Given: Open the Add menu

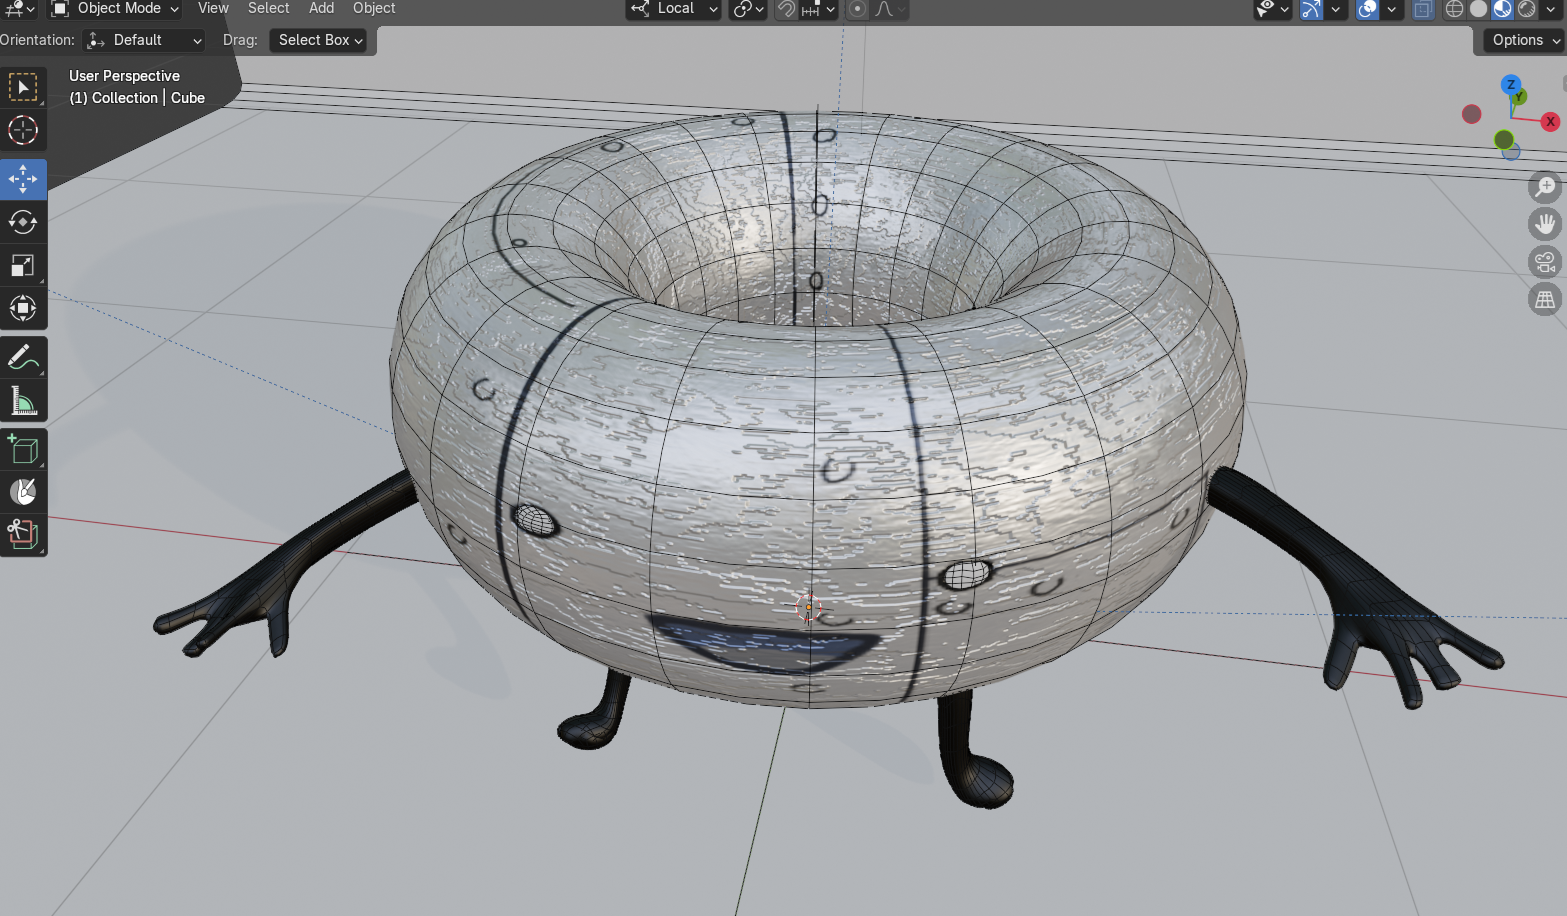Looking at the screenshot, I should point(321,8).
